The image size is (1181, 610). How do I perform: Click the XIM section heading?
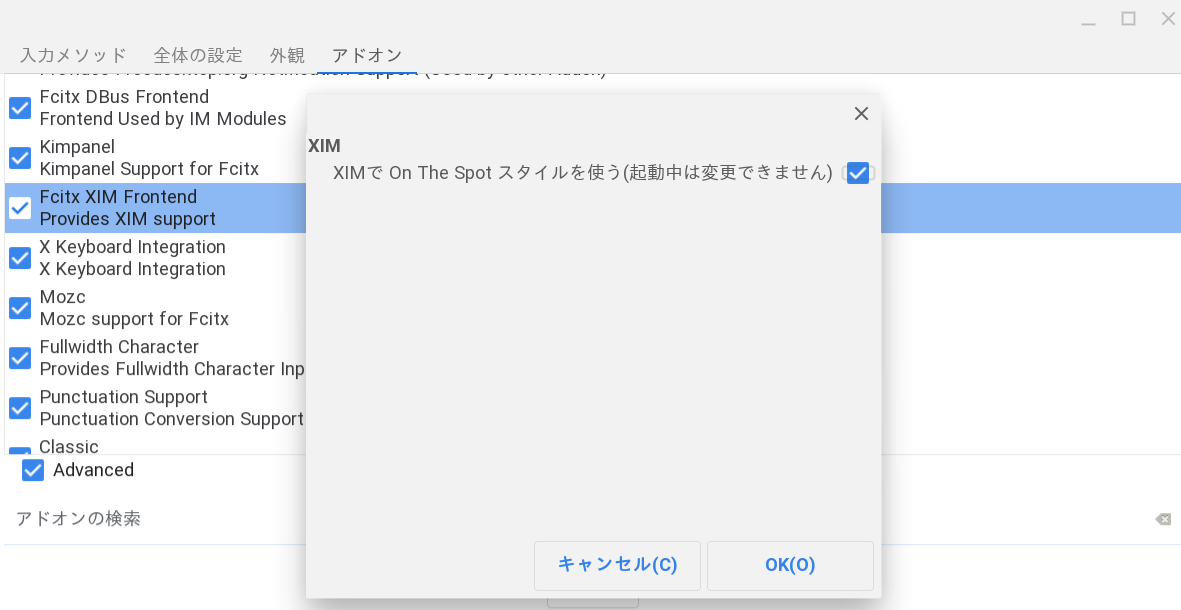(x=325, y=146)
